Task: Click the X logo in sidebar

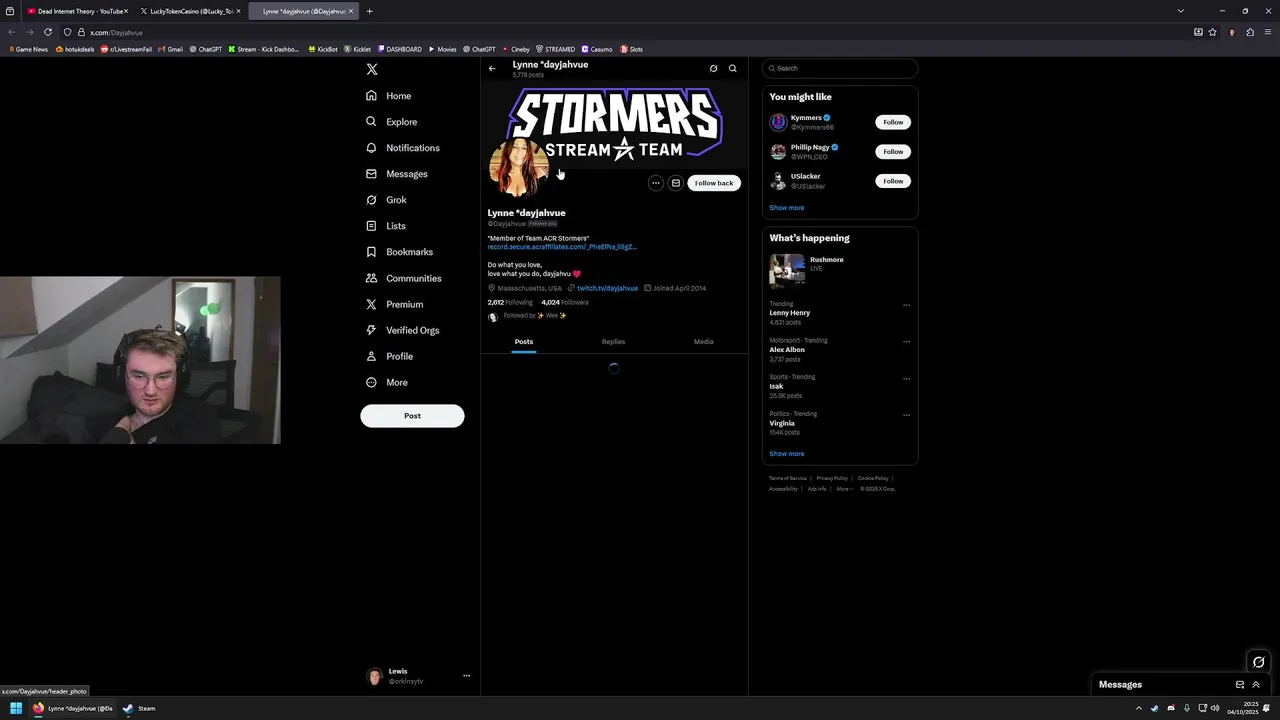Action: click(372, 69)
